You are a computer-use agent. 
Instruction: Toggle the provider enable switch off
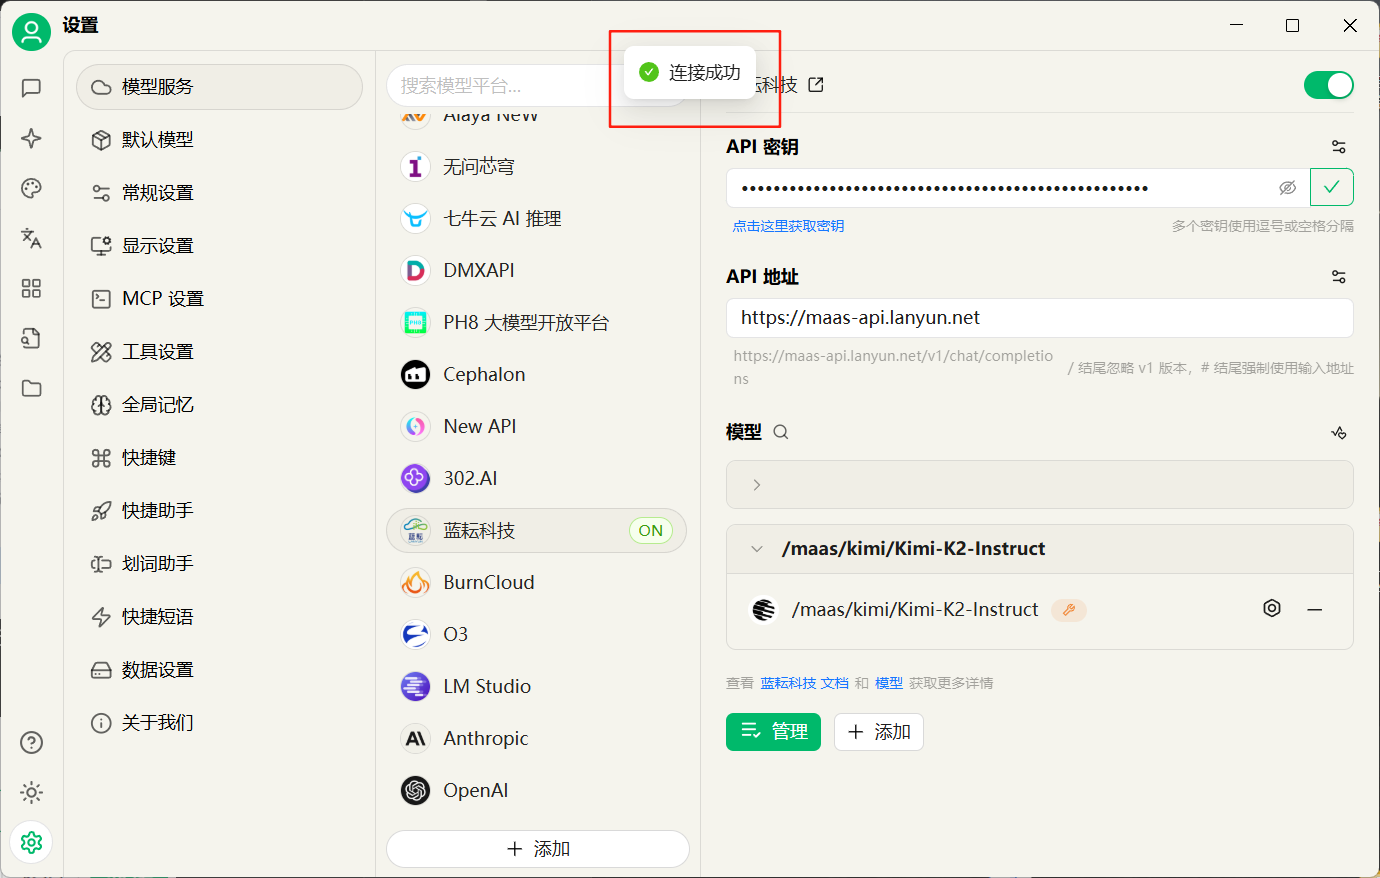click(x=1329, y=85)
